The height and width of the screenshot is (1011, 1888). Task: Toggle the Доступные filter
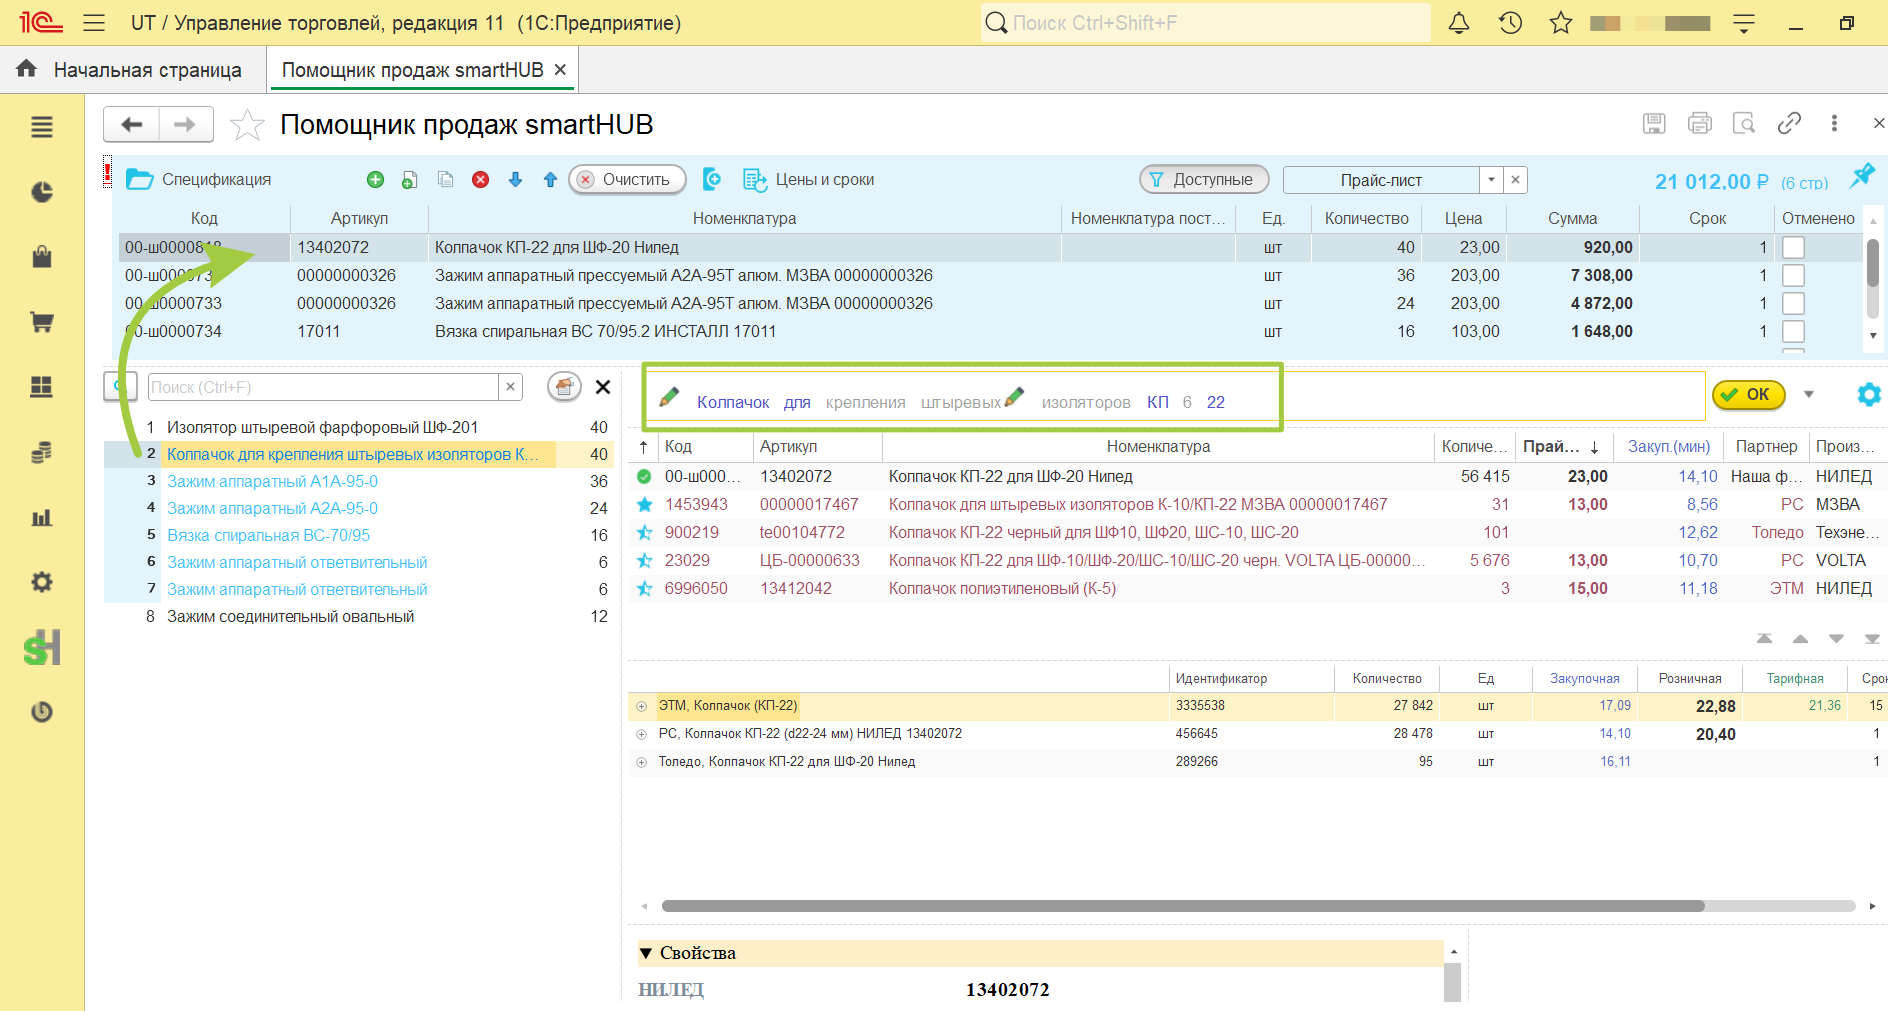pos(1204,180)
